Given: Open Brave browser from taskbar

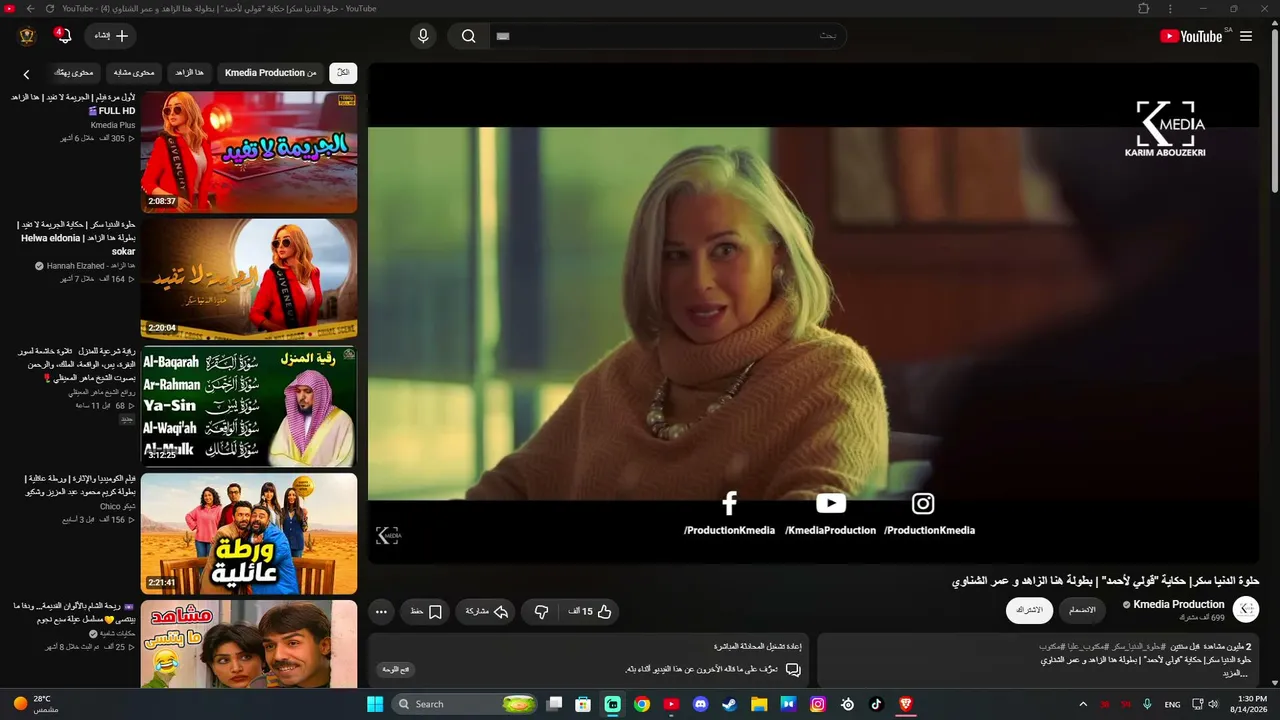Looking at the screenshot, I should 906,704.
